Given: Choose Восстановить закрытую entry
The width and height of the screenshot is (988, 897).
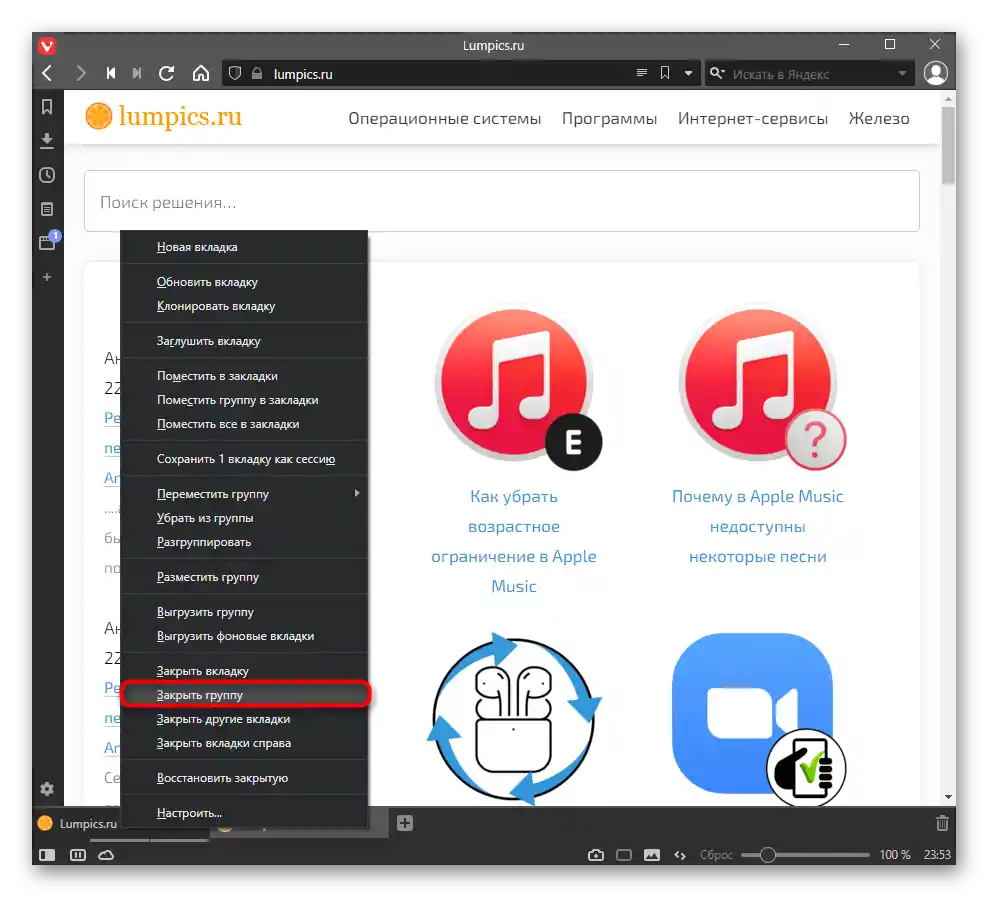Looking at the screenshot, I should click(244, 778).
